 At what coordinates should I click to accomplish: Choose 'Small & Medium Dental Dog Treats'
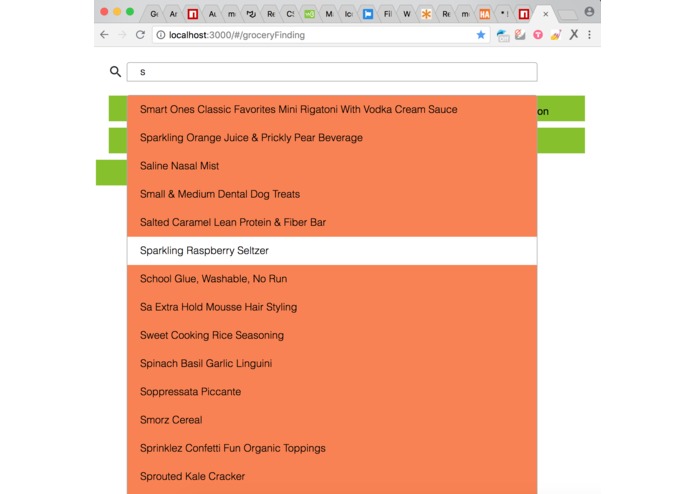[x=332, y=194]
